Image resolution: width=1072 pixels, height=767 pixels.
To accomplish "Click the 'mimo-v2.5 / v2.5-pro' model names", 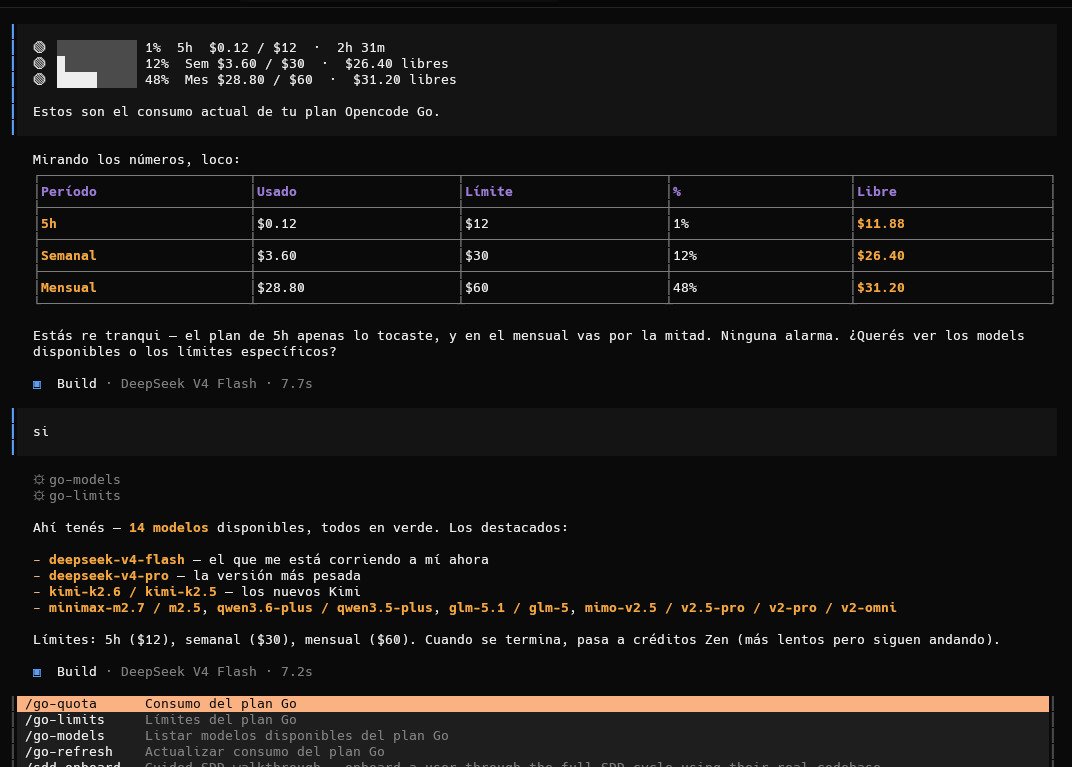I will coord(664,608).
